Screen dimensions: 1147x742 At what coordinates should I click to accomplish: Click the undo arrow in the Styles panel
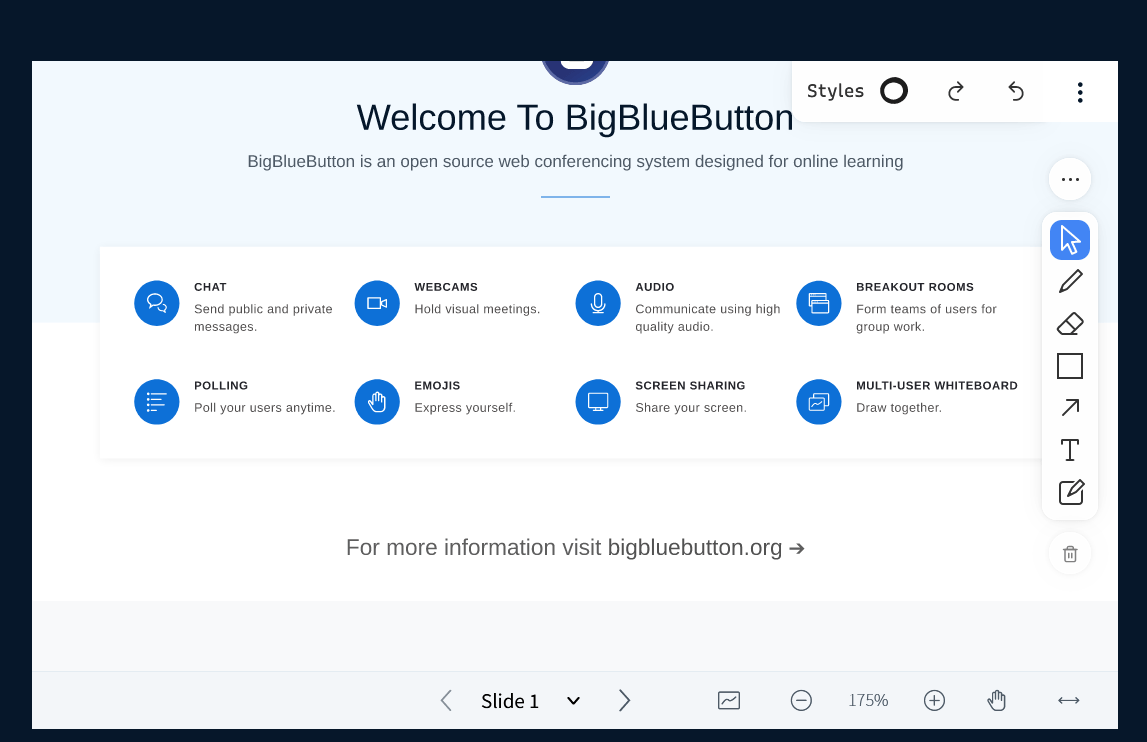[x=1016, y=91]
